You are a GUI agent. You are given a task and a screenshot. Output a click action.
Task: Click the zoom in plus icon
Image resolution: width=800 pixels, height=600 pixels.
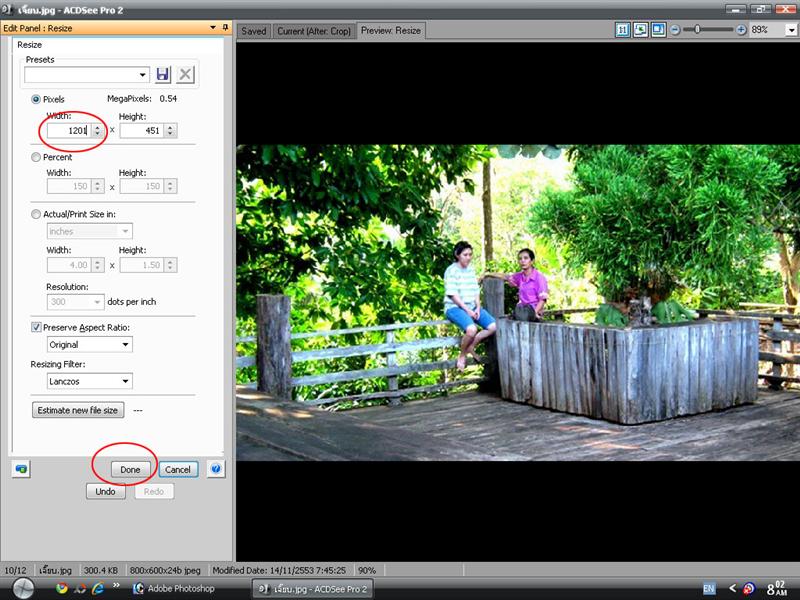(x=741, y=30)
